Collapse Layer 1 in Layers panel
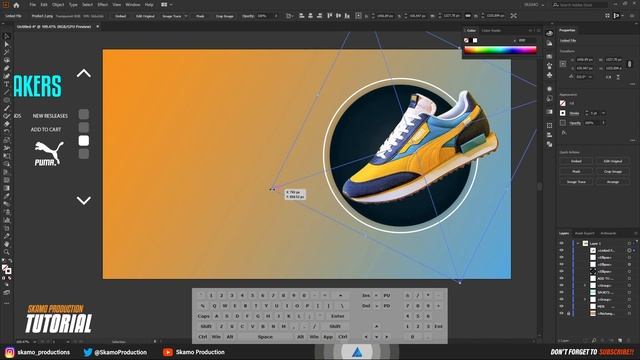The width and height of the screenshot is (640, 360). [x=578, y=243]
